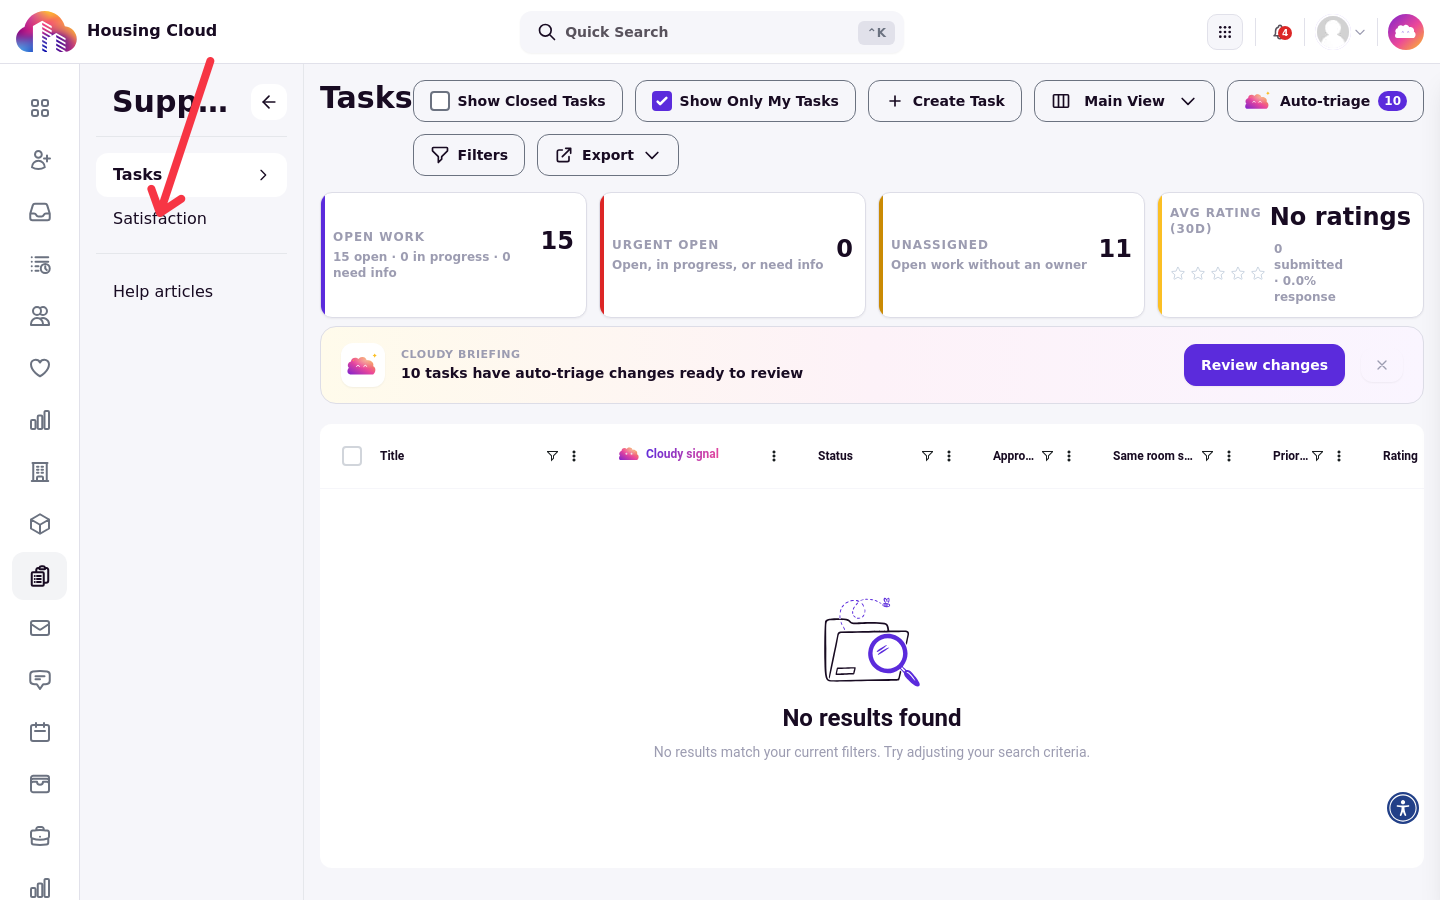Dismiss the Cloudy briefing banner
This screenshot has height=900, width=1440.
(x=1382, y=365)
